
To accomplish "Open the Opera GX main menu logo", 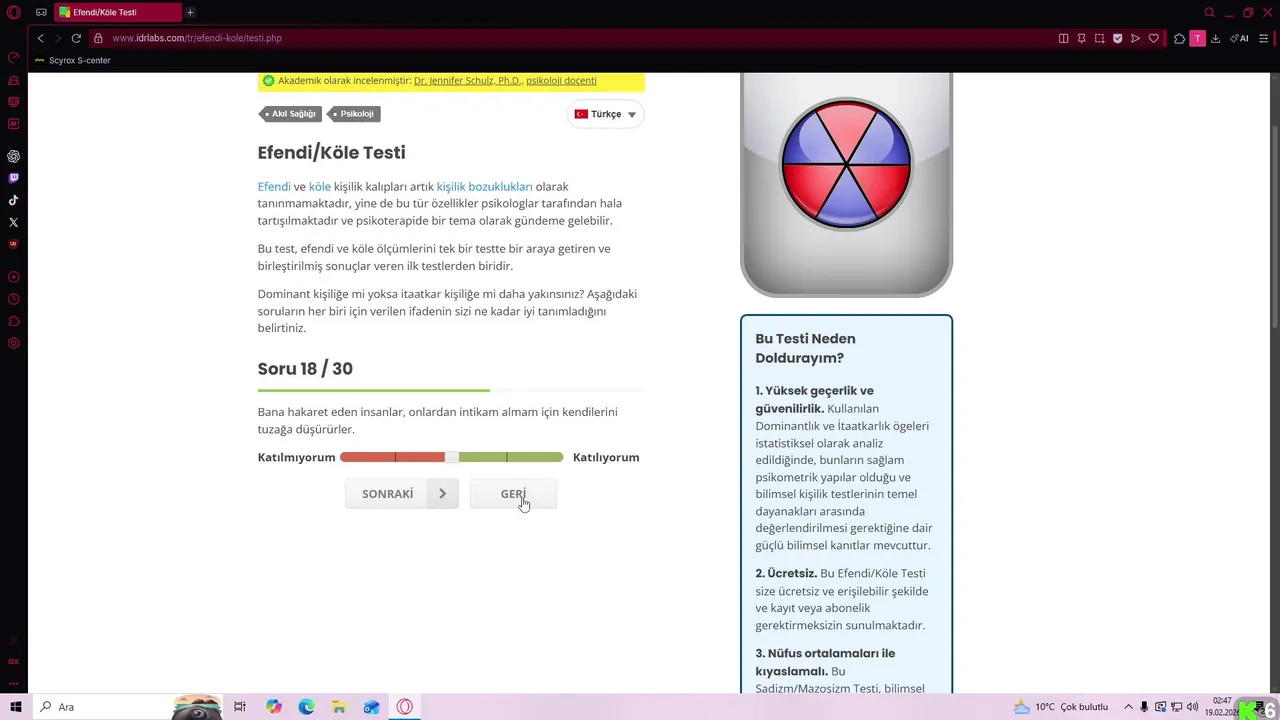I will click(14, 12).
